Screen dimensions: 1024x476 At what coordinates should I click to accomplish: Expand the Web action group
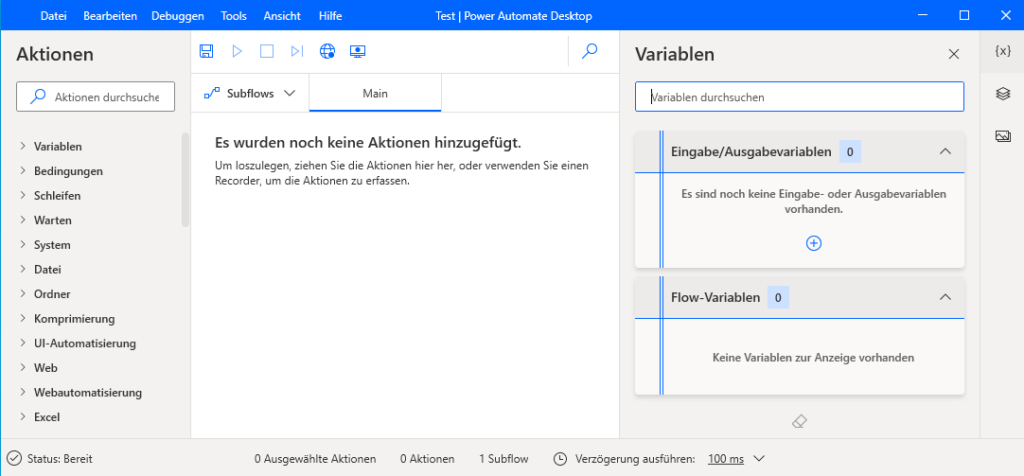coord(24,368)
